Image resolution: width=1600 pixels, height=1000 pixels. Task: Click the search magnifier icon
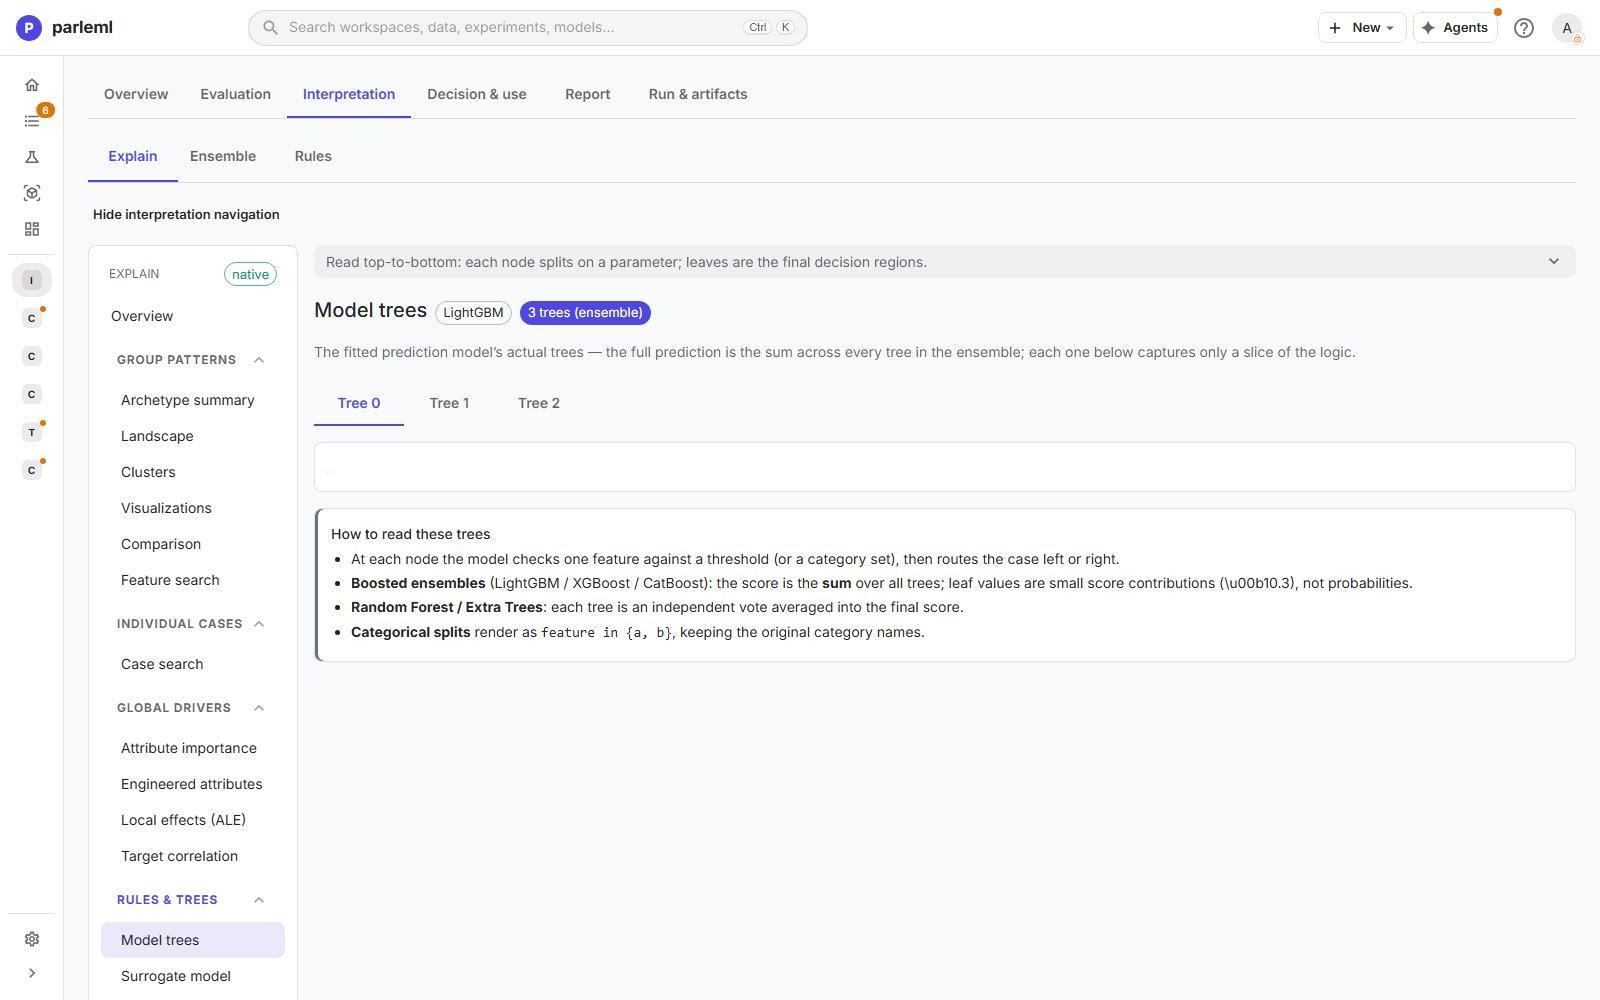pyautogui.click(x=270, y=28)
